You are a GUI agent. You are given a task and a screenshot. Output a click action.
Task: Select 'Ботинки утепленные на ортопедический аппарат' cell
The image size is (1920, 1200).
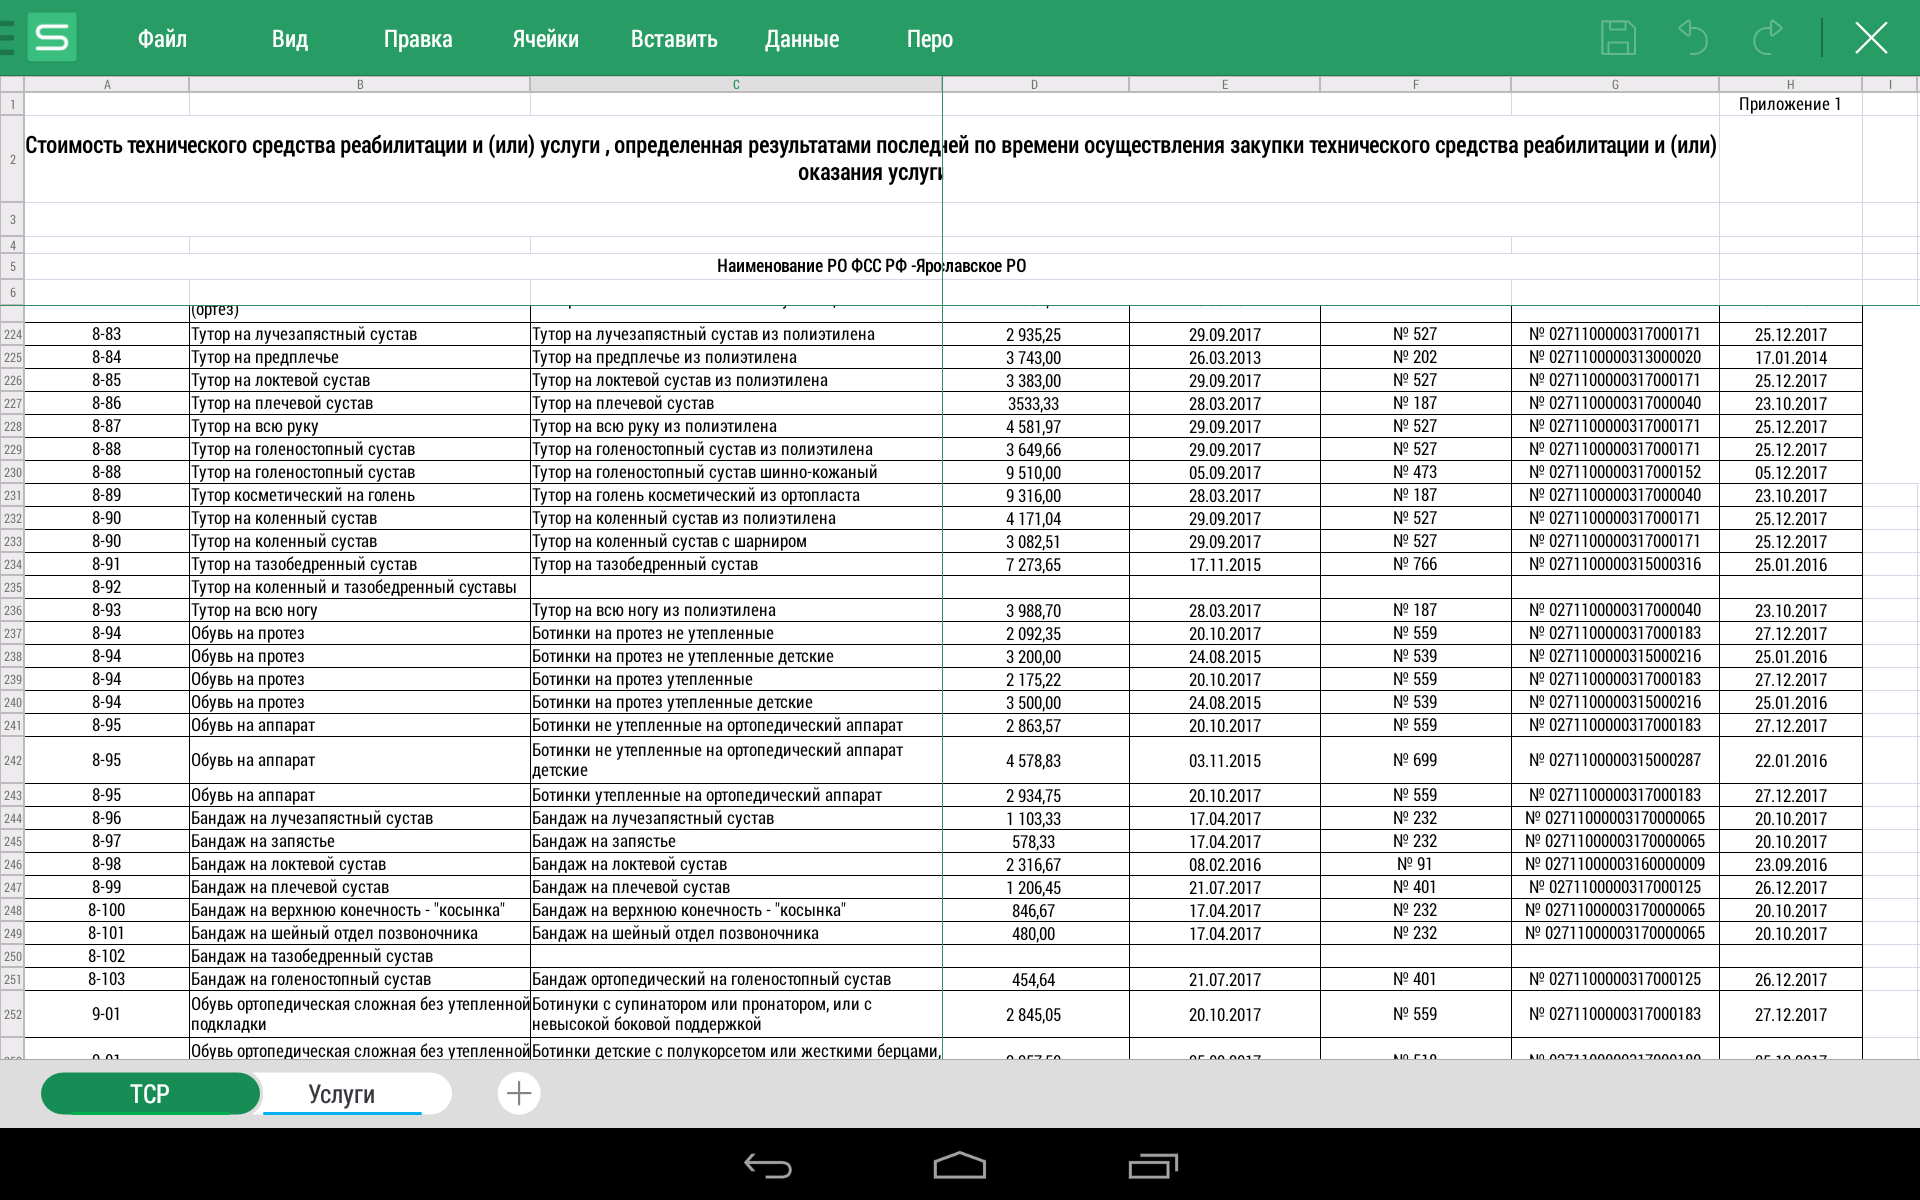coord(736,796)
